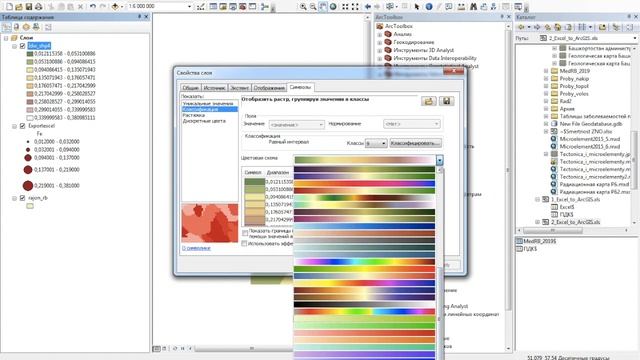Open the map scale dropdown
640x360 pixels.
coord(189,7)
